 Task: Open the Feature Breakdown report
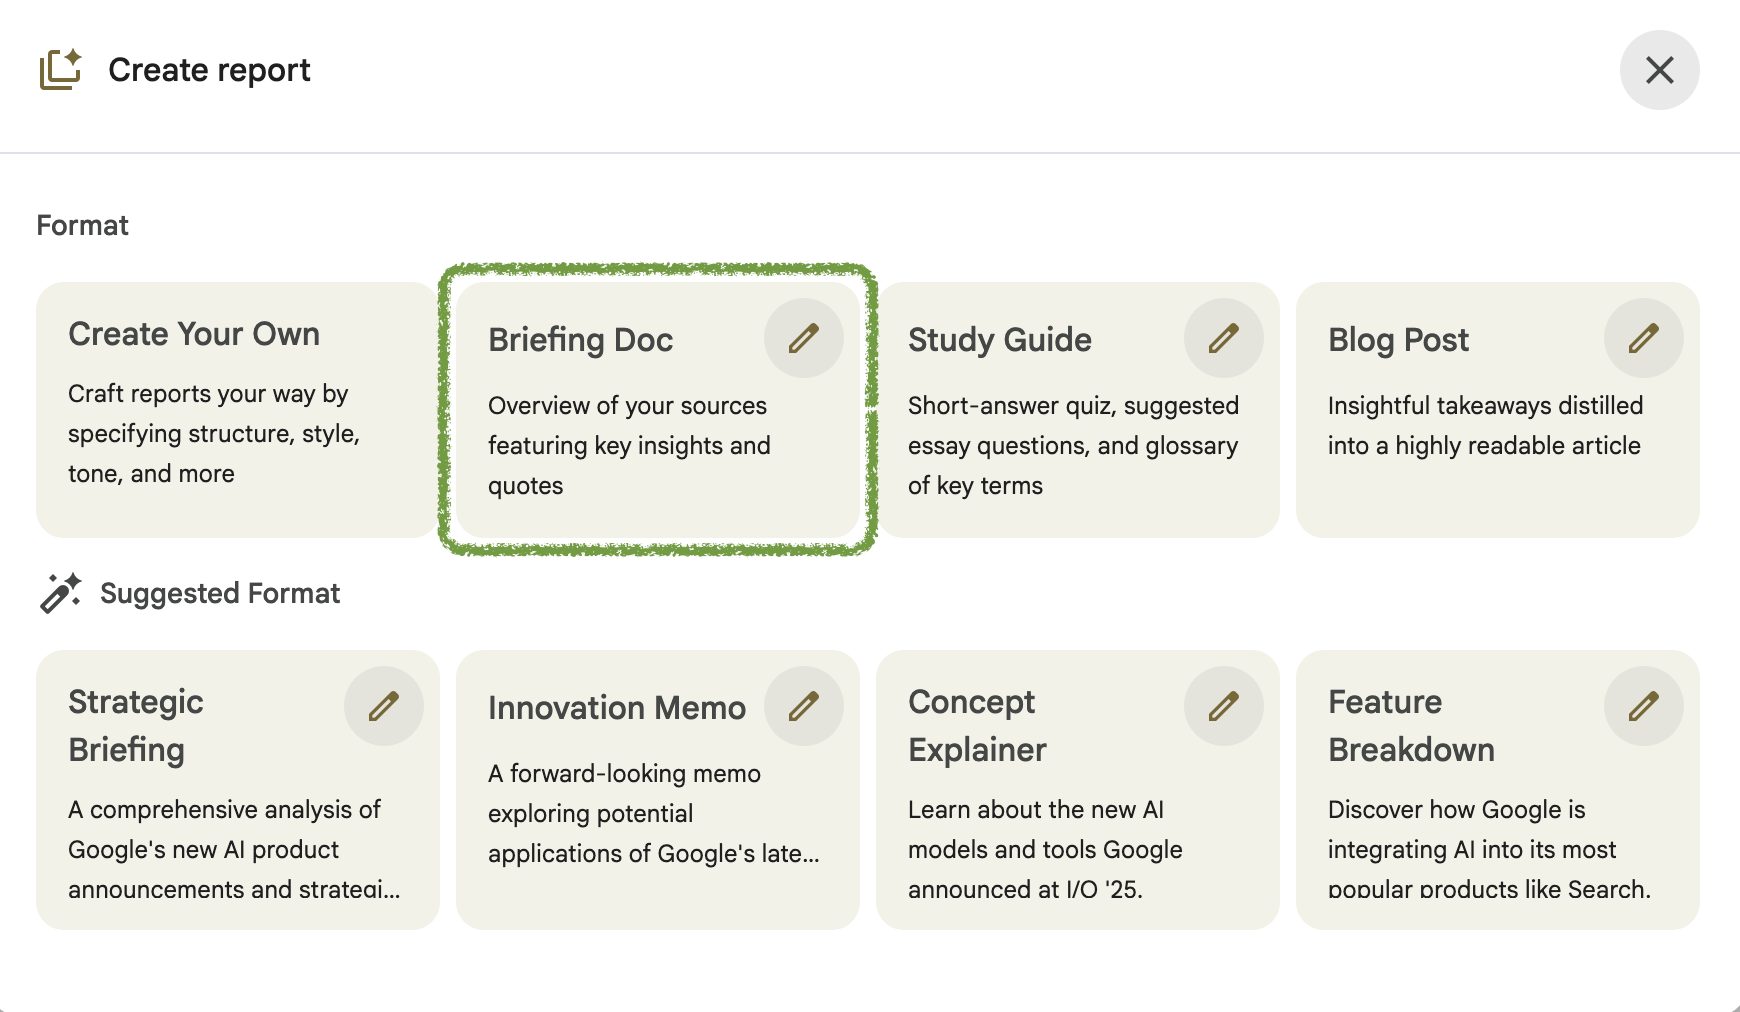click(x=1480, y=830)
